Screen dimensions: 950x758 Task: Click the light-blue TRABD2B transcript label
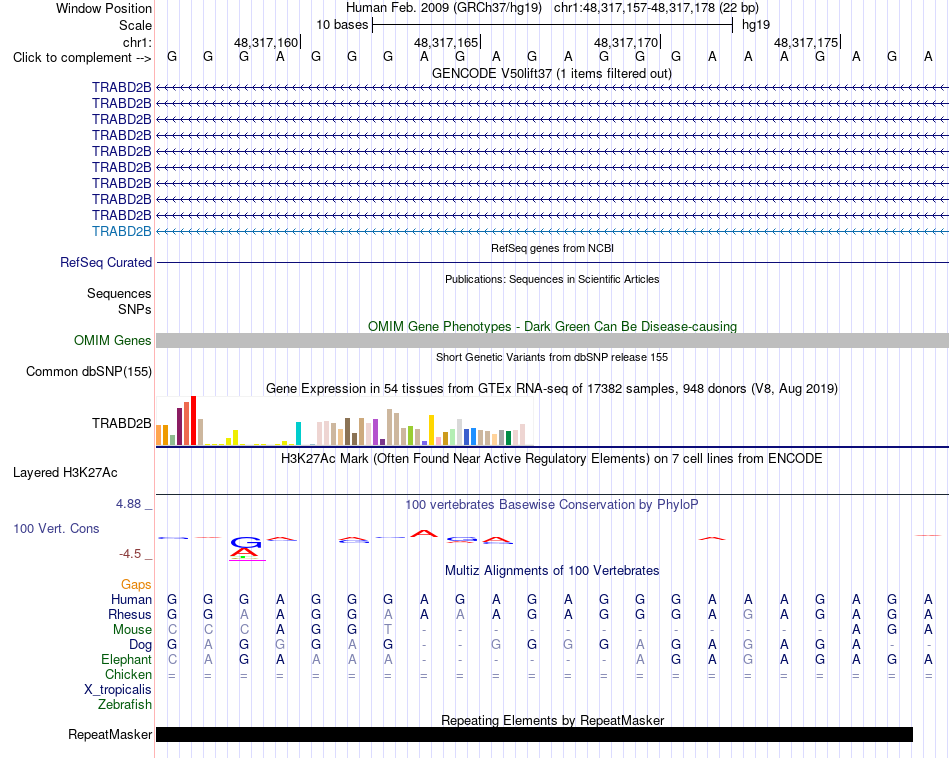[x=121, y=231]
